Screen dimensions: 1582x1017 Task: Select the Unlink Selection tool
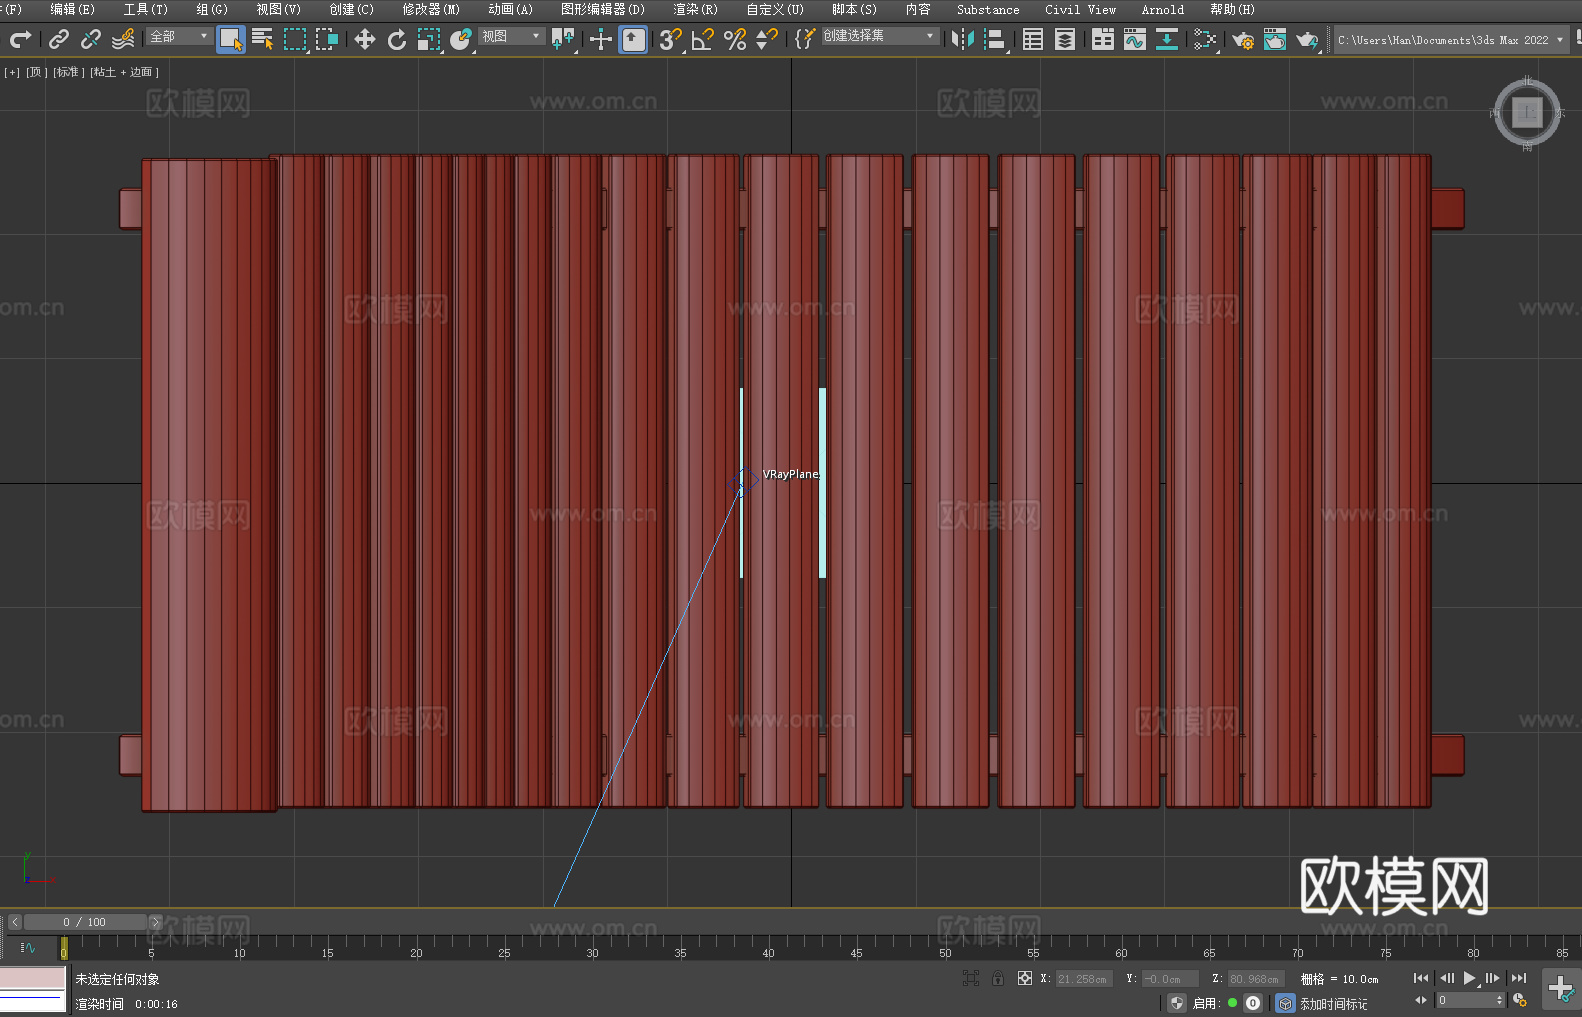pos(91,39)
